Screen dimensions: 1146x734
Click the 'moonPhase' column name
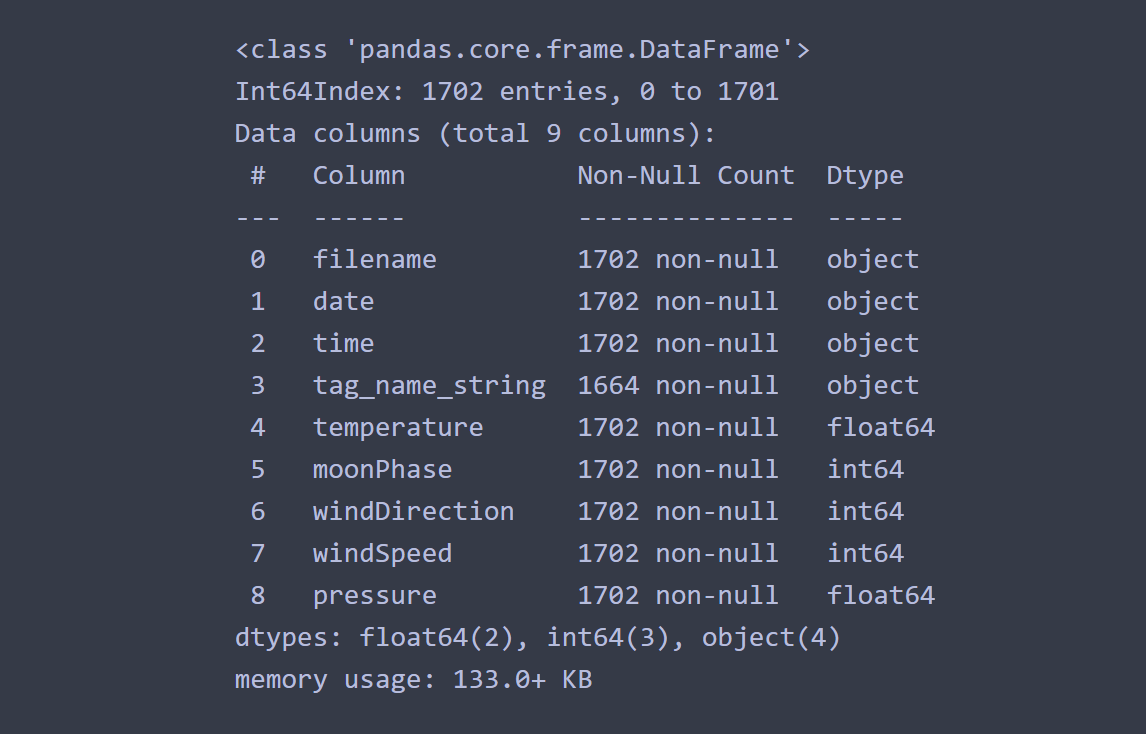pyautogui.click(x=382, y=469)
